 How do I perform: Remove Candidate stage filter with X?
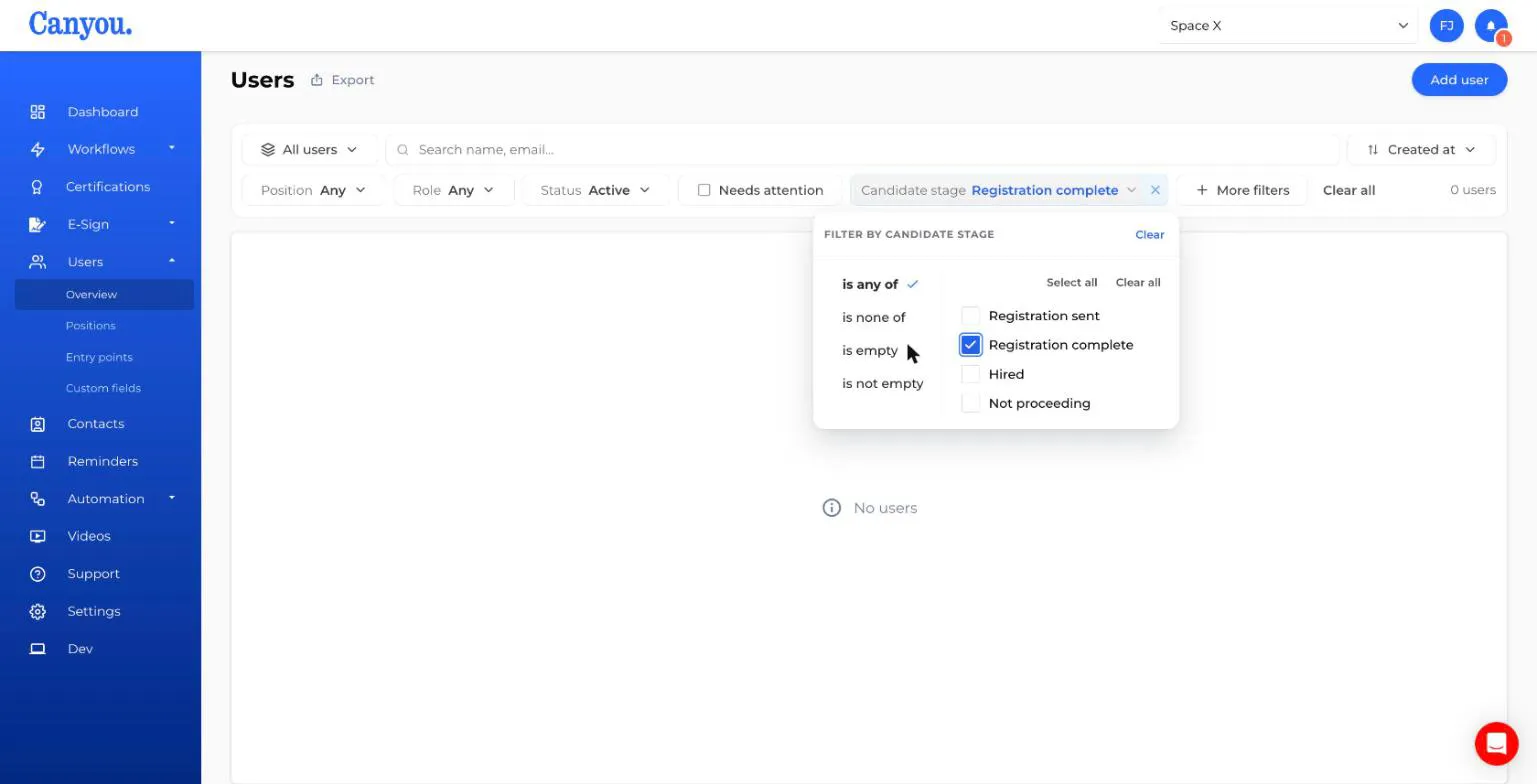(x=1155, y=190)
